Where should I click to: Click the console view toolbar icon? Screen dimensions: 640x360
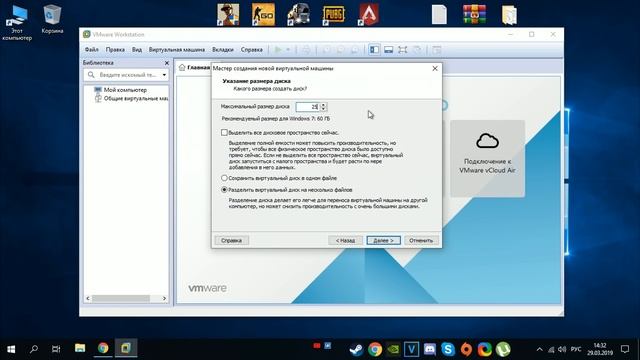[437, 49]
